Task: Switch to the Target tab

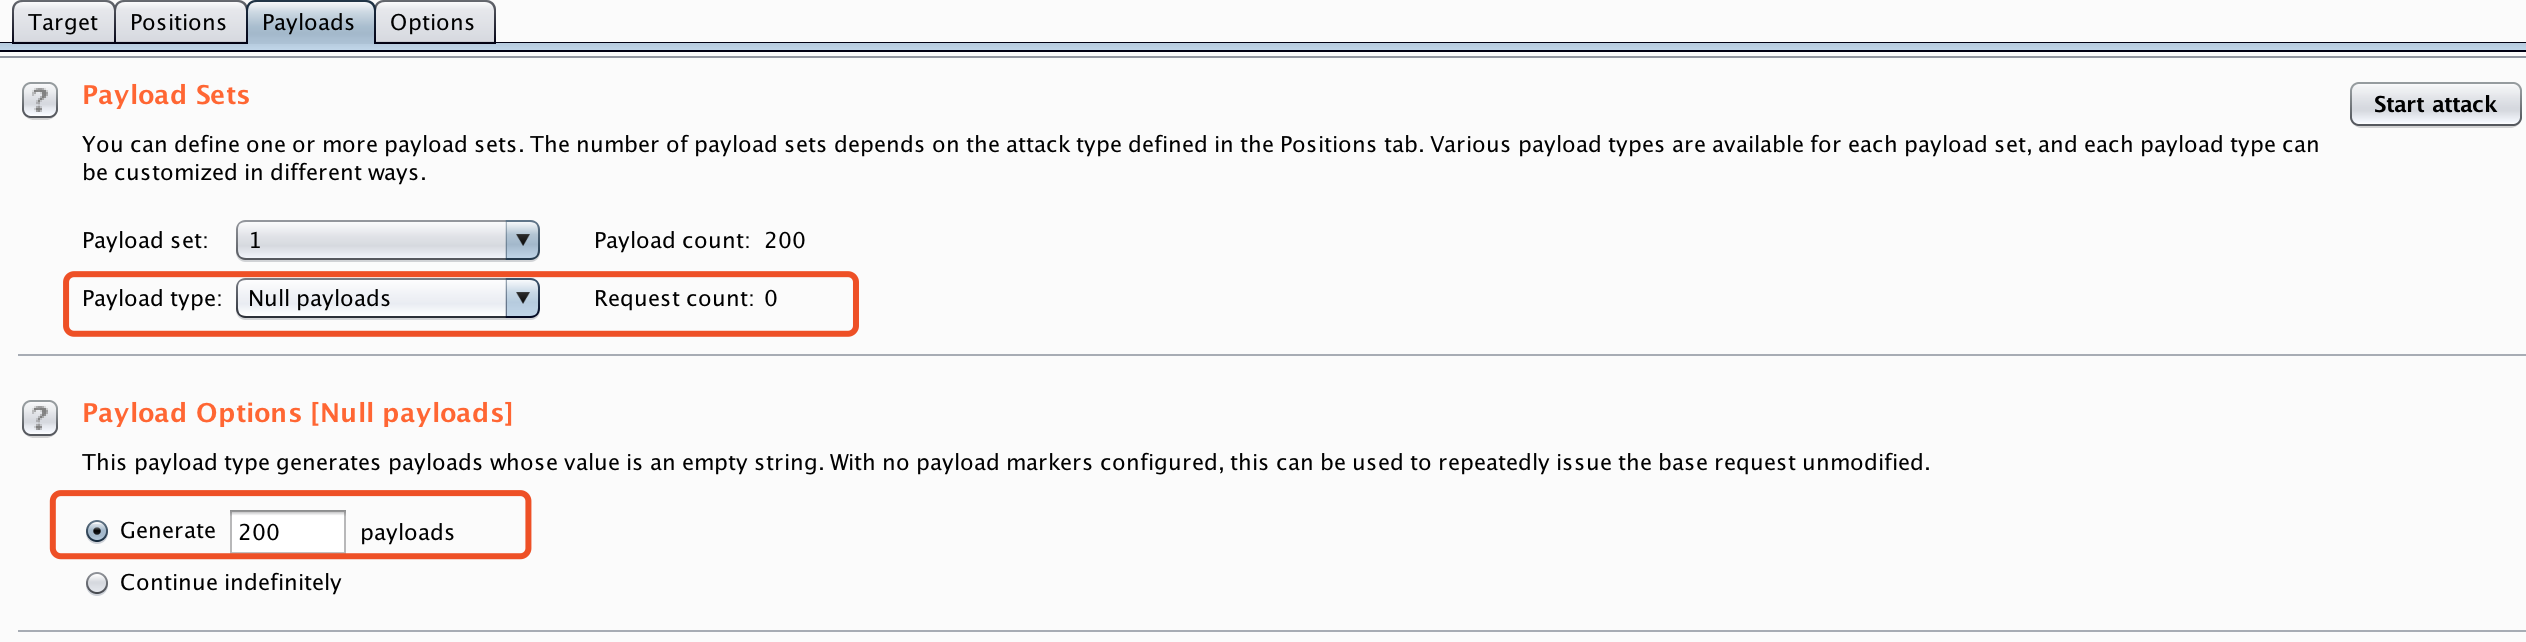Action: click(x=62, y=21)
